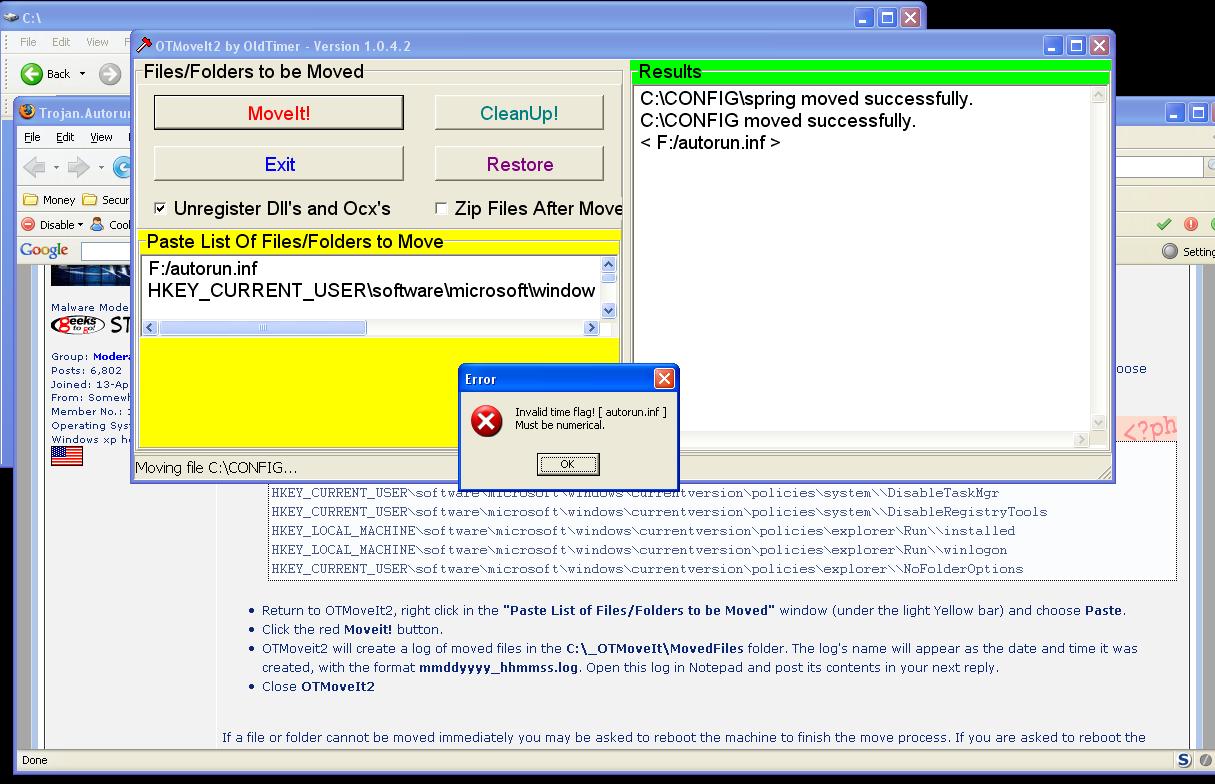Open Edit menu in Firefox window
Viewport: 1215px width, 784px height.
click(65, 137)
